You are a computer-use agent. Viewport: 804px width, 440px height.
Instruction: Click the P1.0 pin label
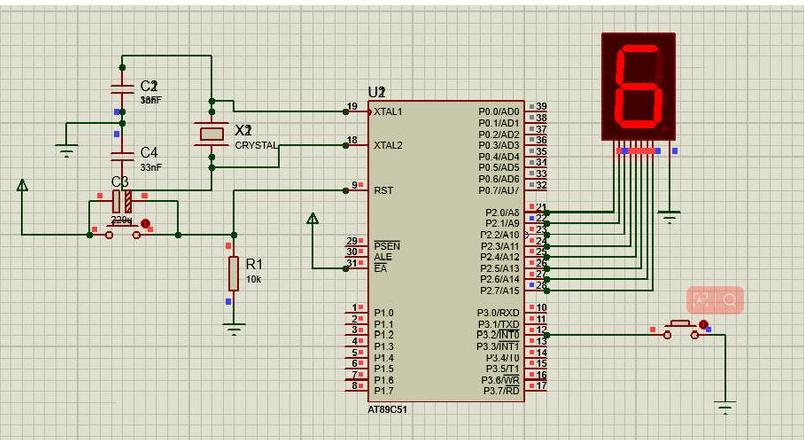point(384,313)
